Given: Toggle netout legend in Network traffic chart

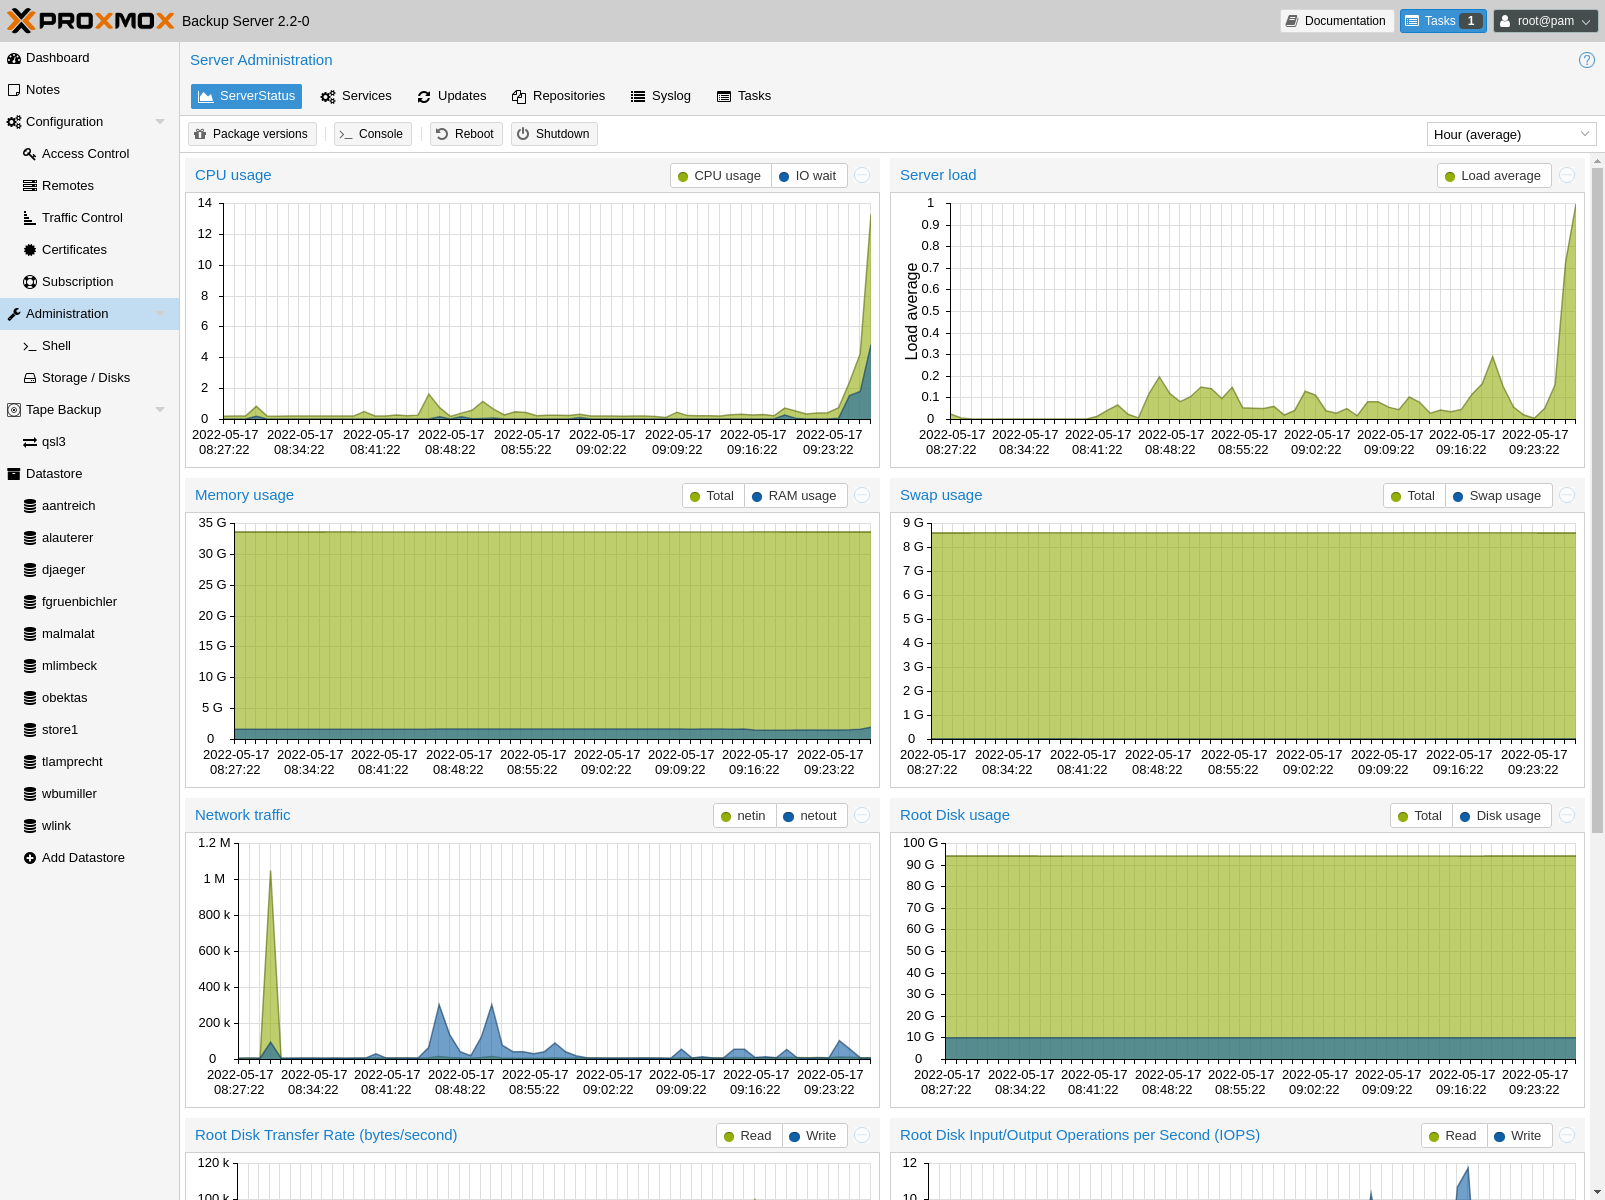Looking at the screenshot, I should (810, 816).
